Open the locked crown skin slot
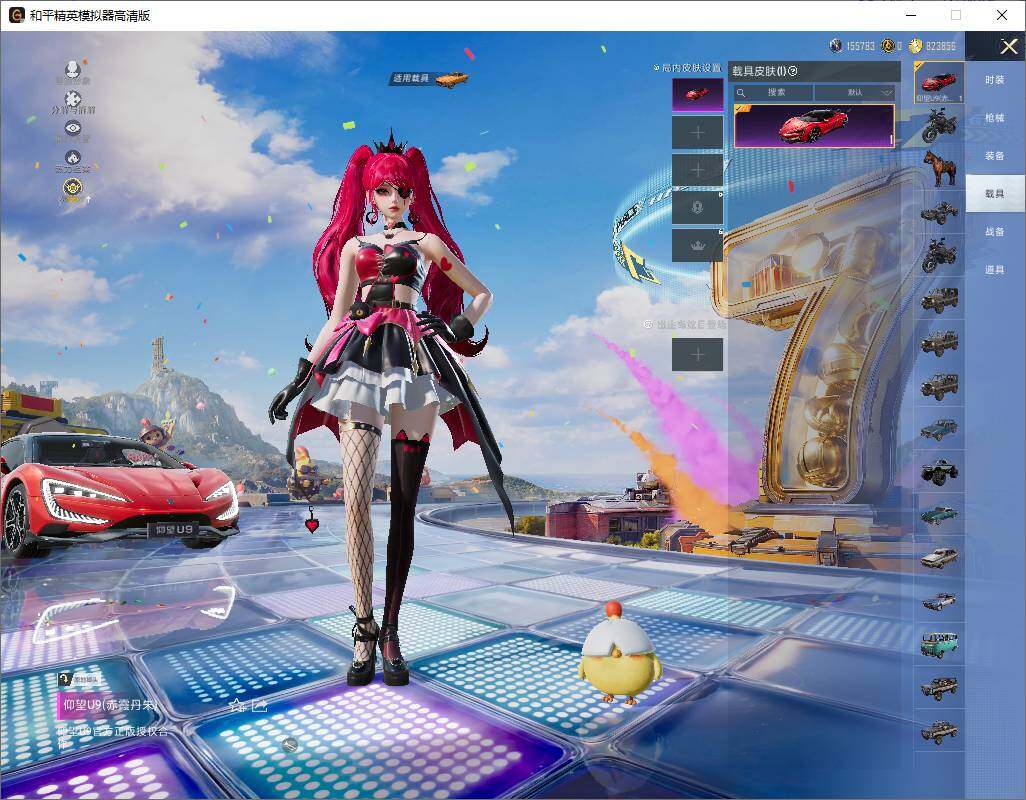This screenshot has width=1026, height=800. [698, 245]
